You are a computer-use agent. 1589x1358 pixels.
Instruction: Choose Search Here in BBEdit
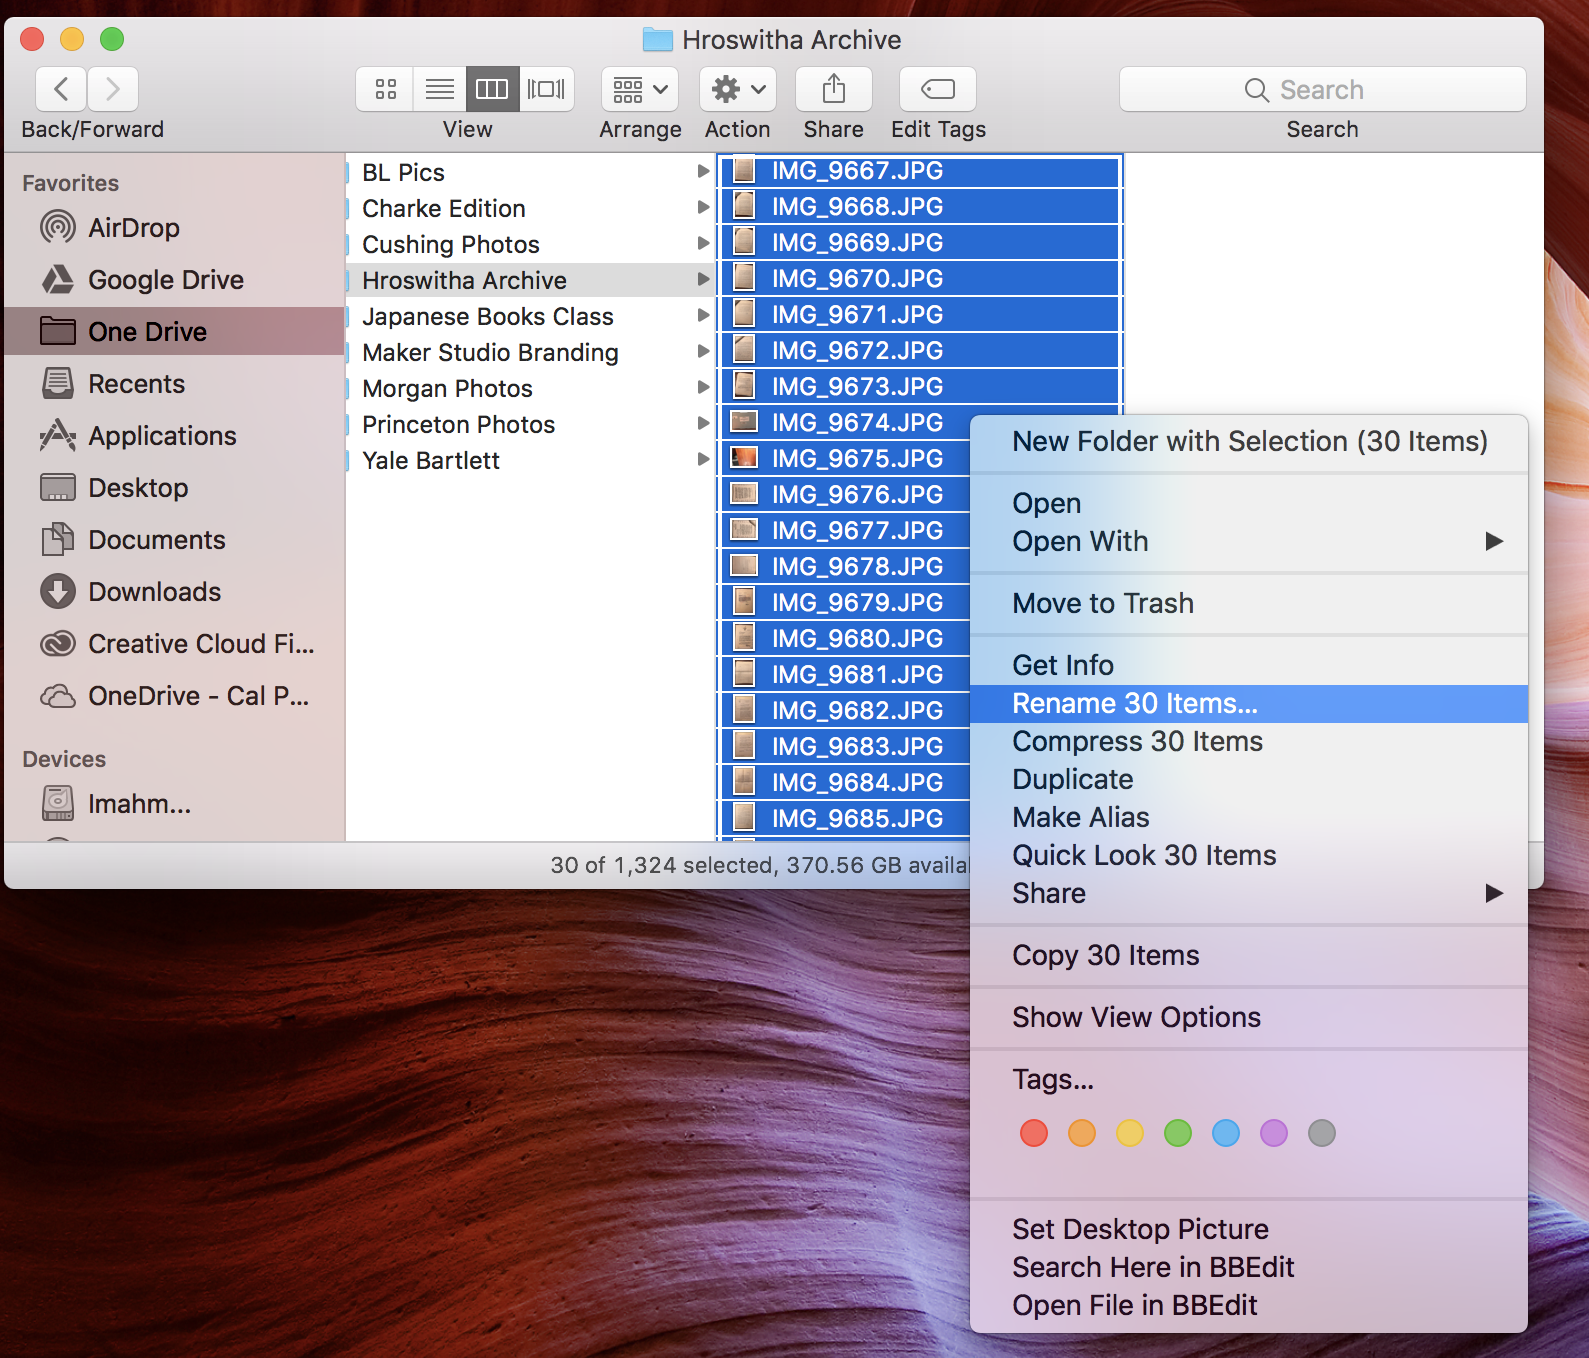click(x=1249, y=1267)
